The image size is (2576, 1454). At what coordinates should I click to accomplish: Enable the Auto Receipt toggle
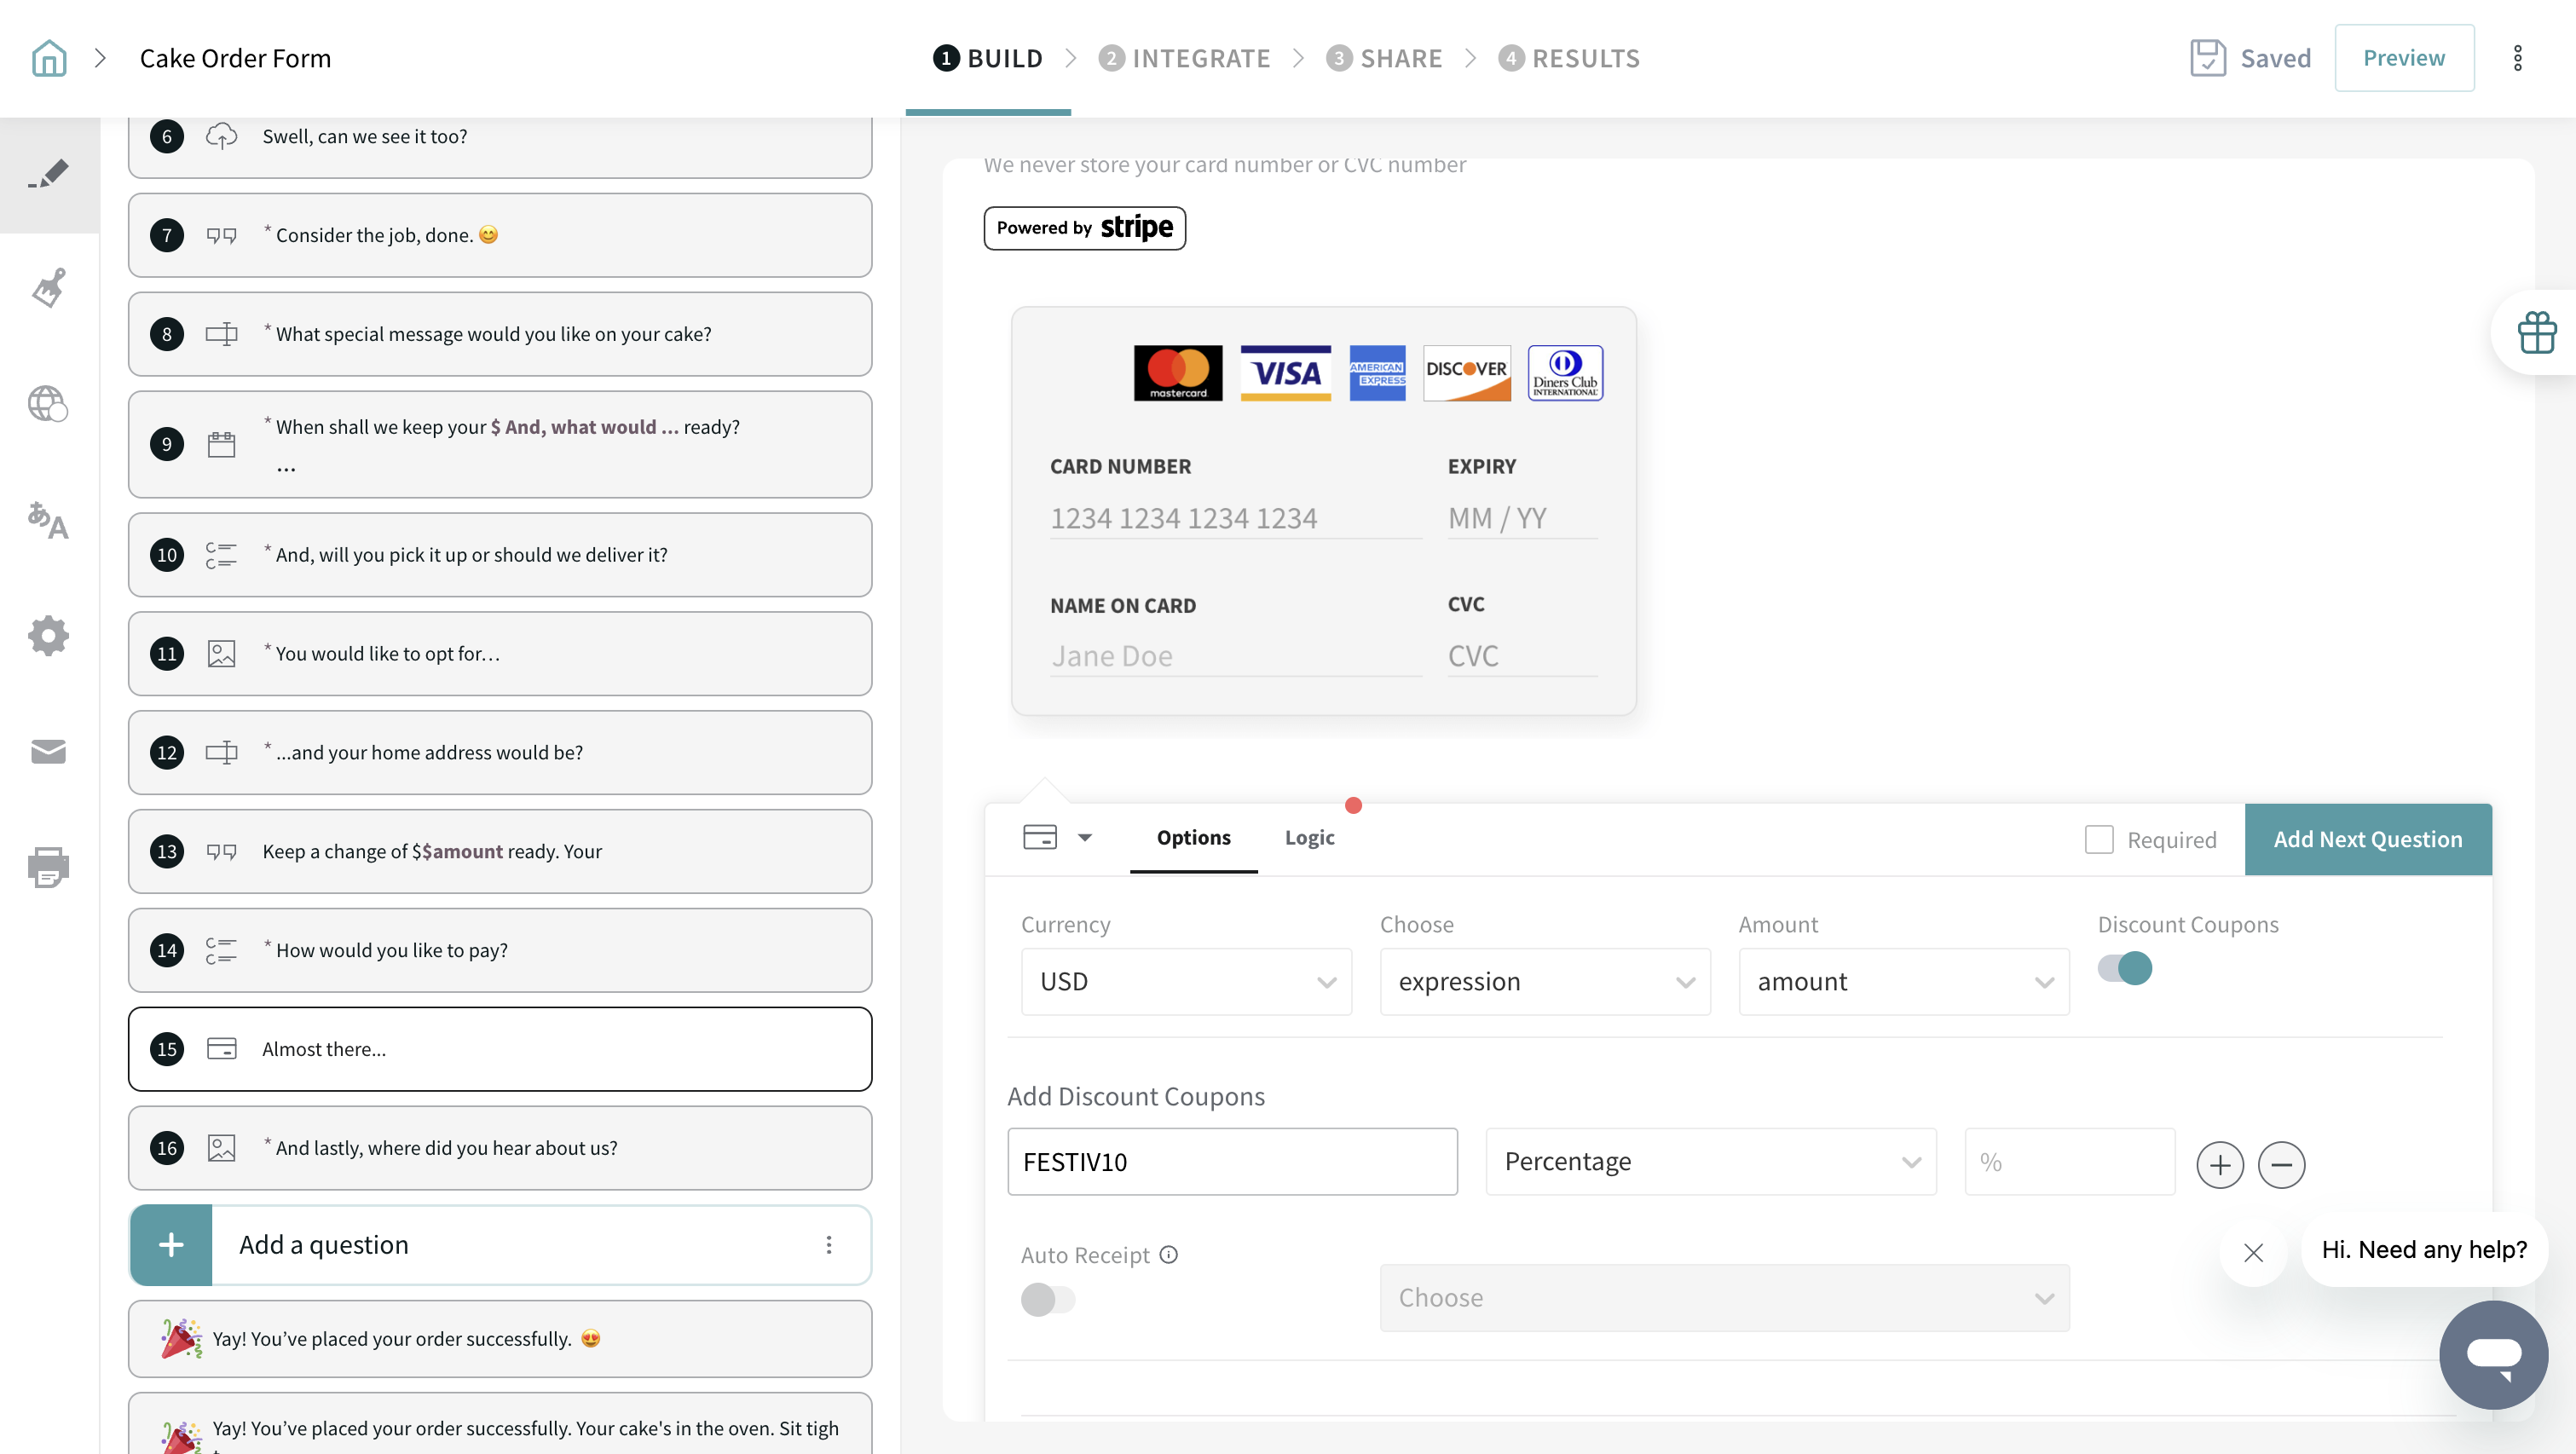pyautogui.click(x=1047, y=1300)
